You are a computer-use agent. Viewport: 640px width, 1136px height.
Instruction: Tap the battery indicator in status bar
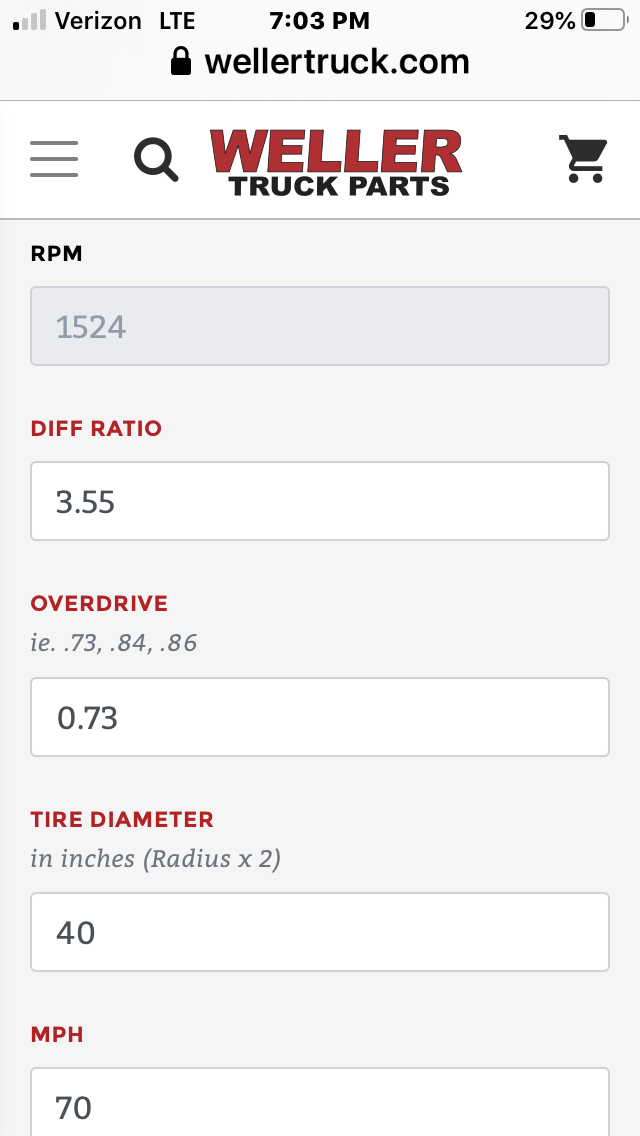pyautogui.click(x=604, y=20)
